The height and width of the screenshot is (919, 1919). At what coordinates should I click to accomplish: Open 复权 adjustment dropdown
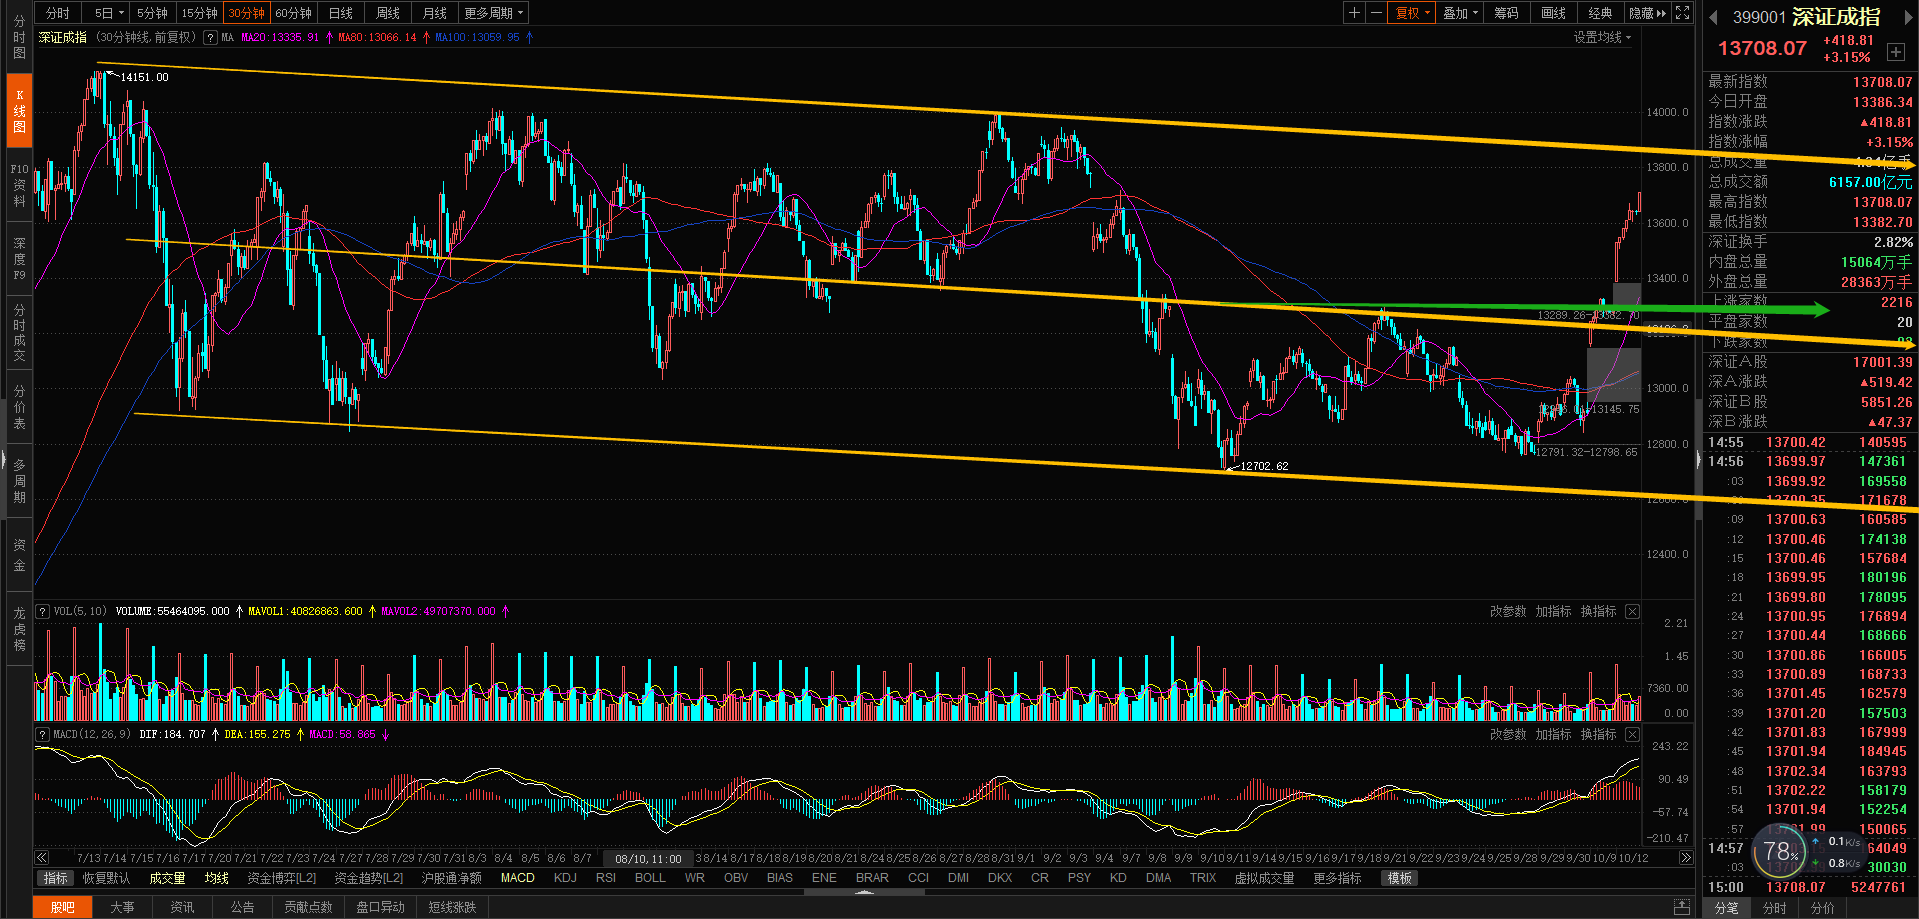pos(1412,13)
